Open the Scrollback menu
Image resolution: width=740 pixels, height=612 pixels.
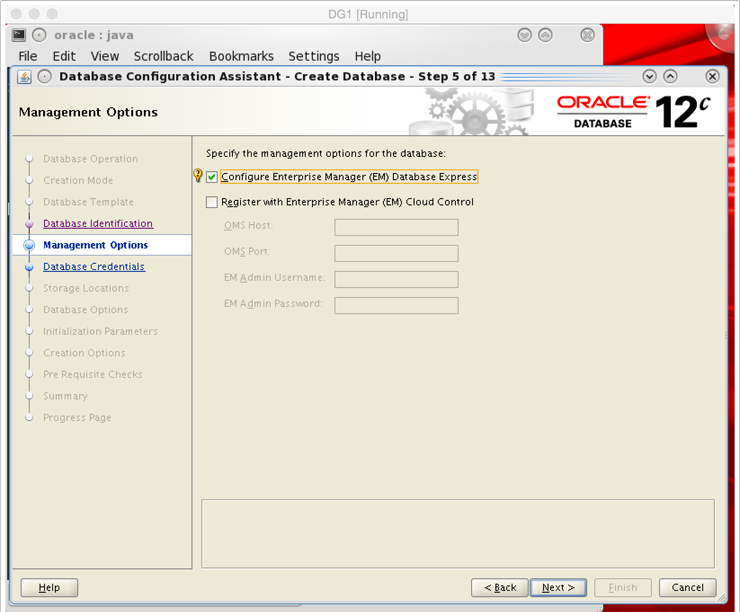click(x=163, y=56)
